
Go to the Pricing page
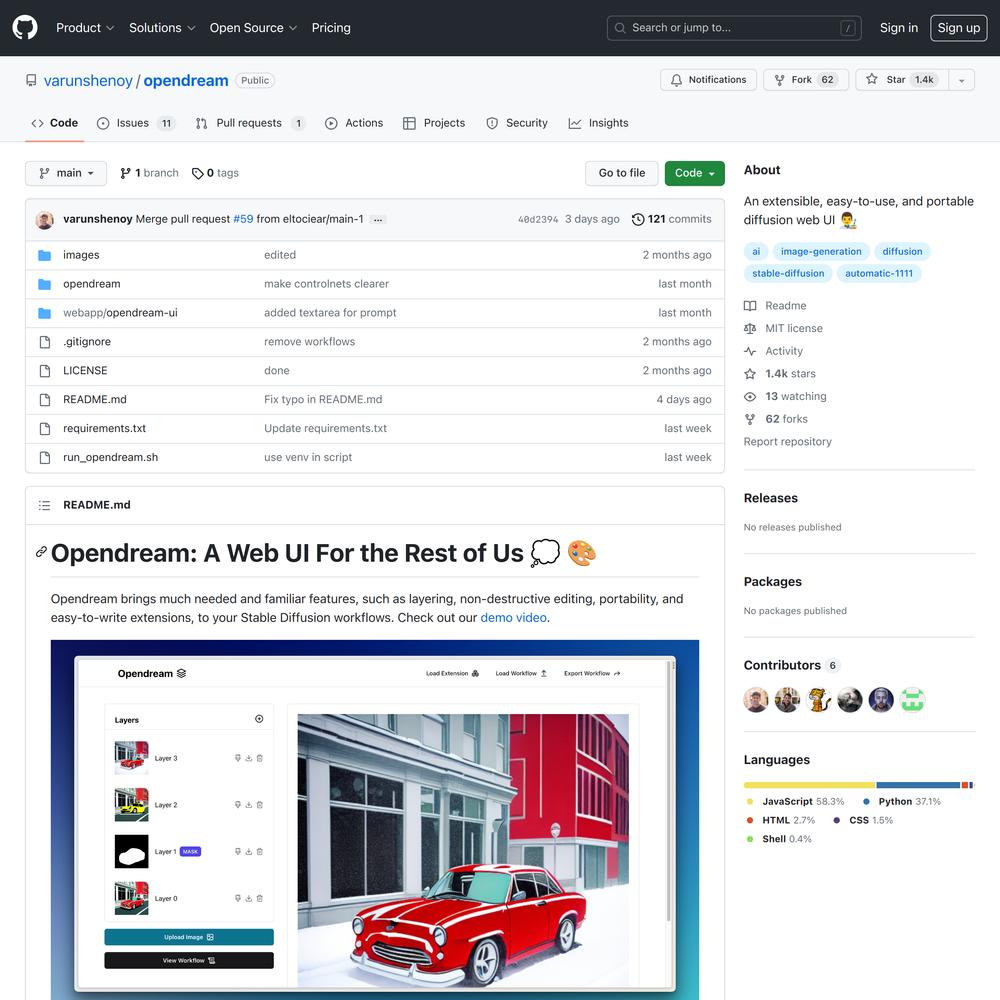pos(331,27)
